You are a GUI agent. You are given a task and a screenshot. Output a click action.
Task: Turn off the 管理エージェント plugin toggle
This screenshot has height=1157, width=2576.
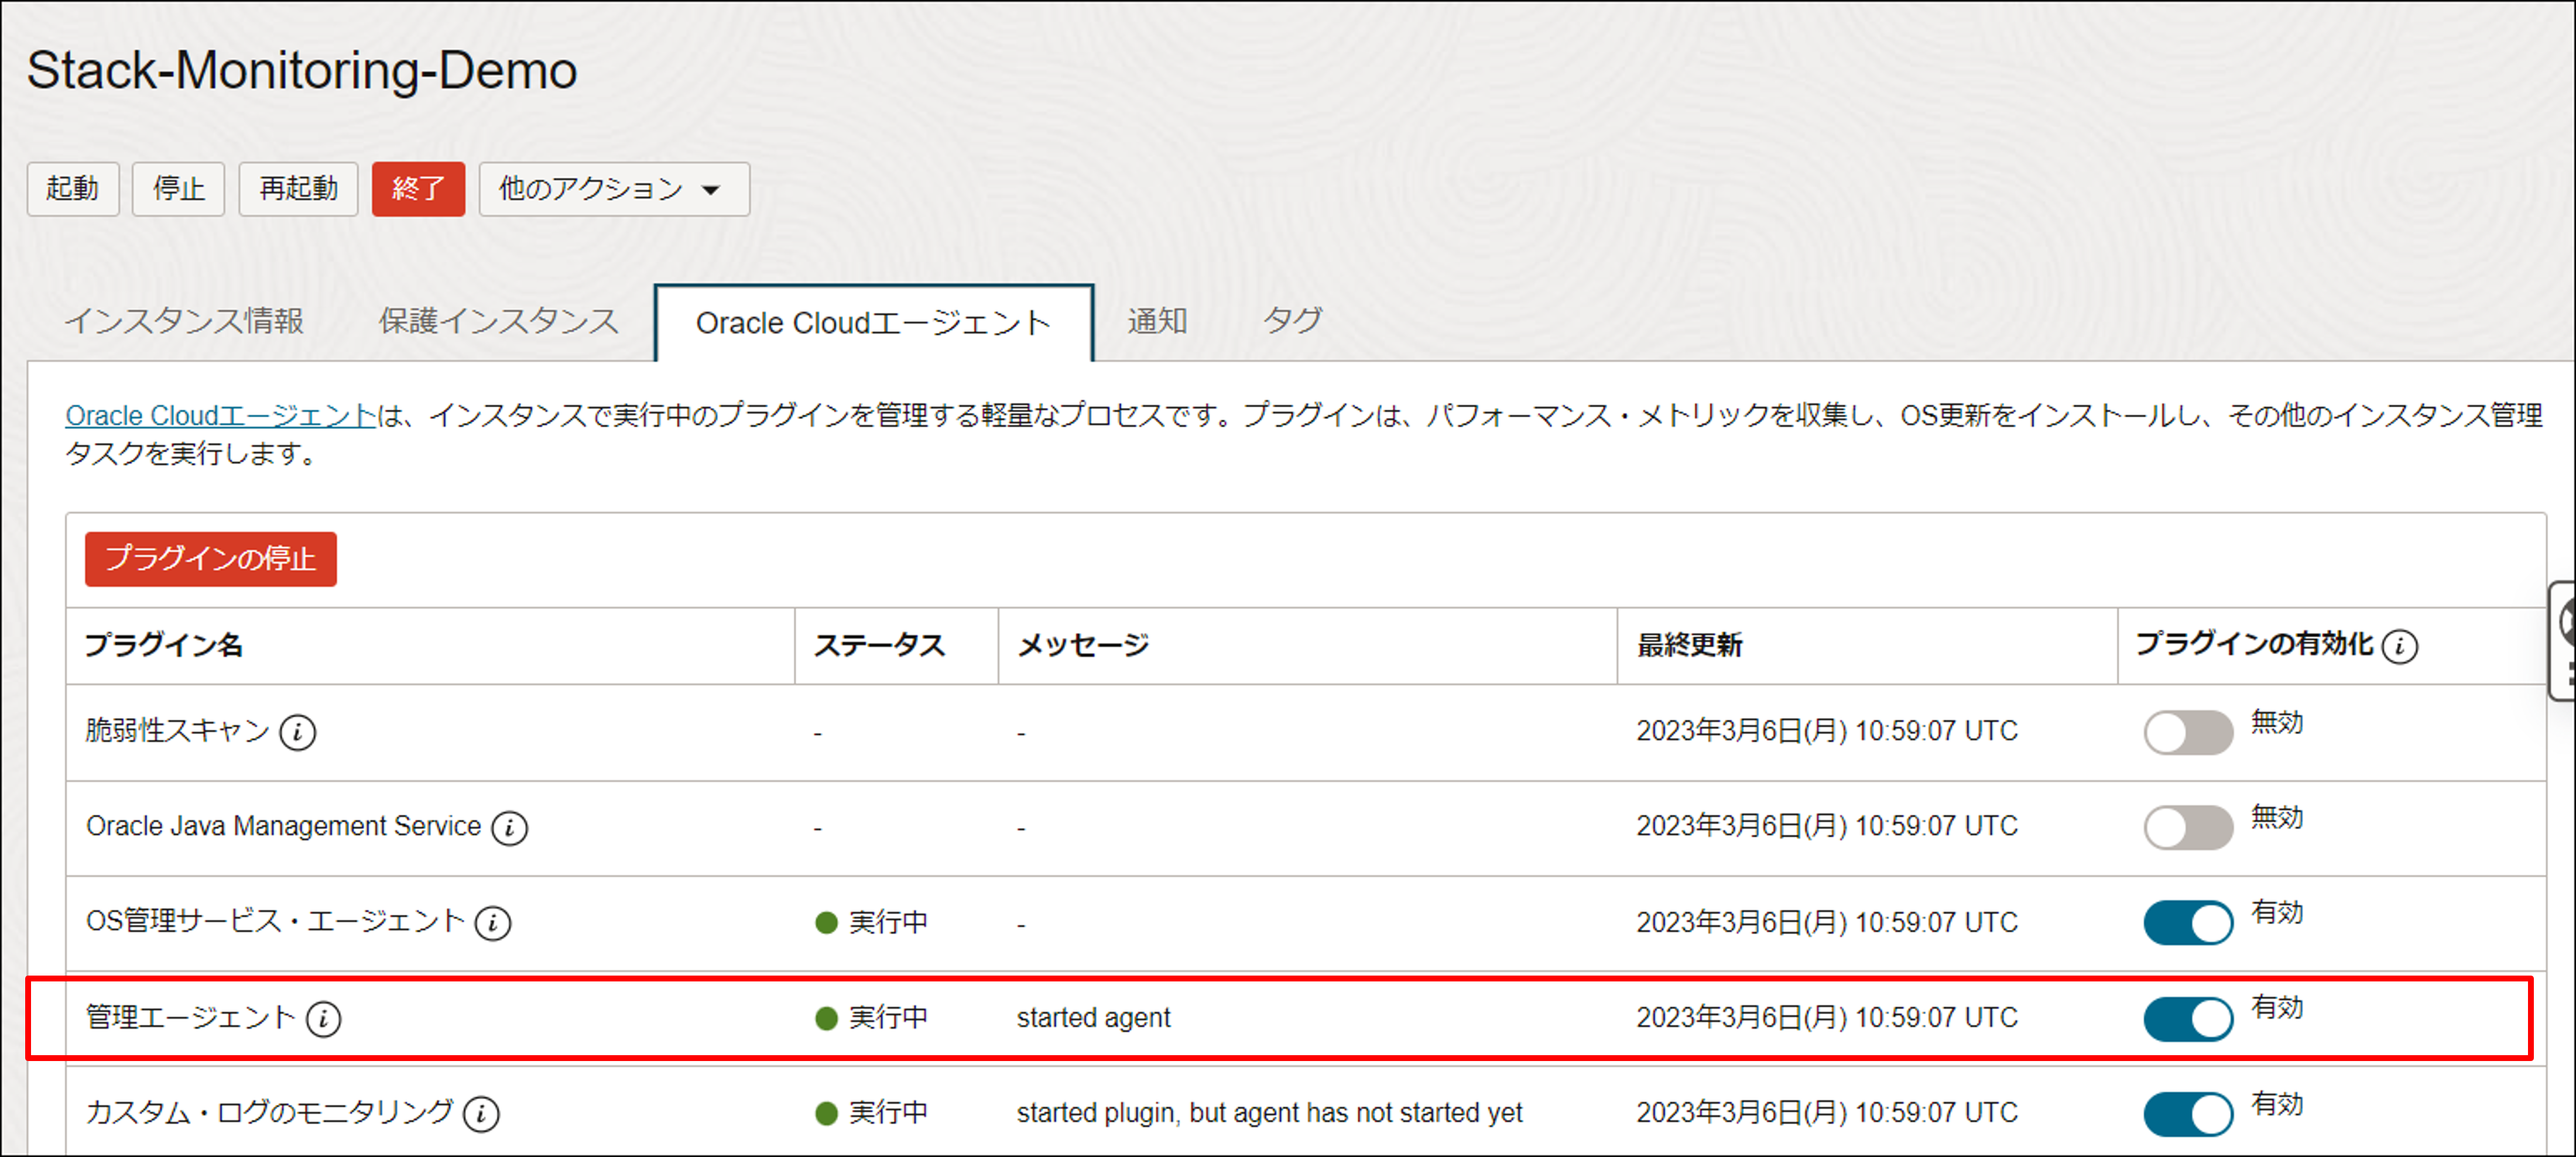(2187, 1019)
